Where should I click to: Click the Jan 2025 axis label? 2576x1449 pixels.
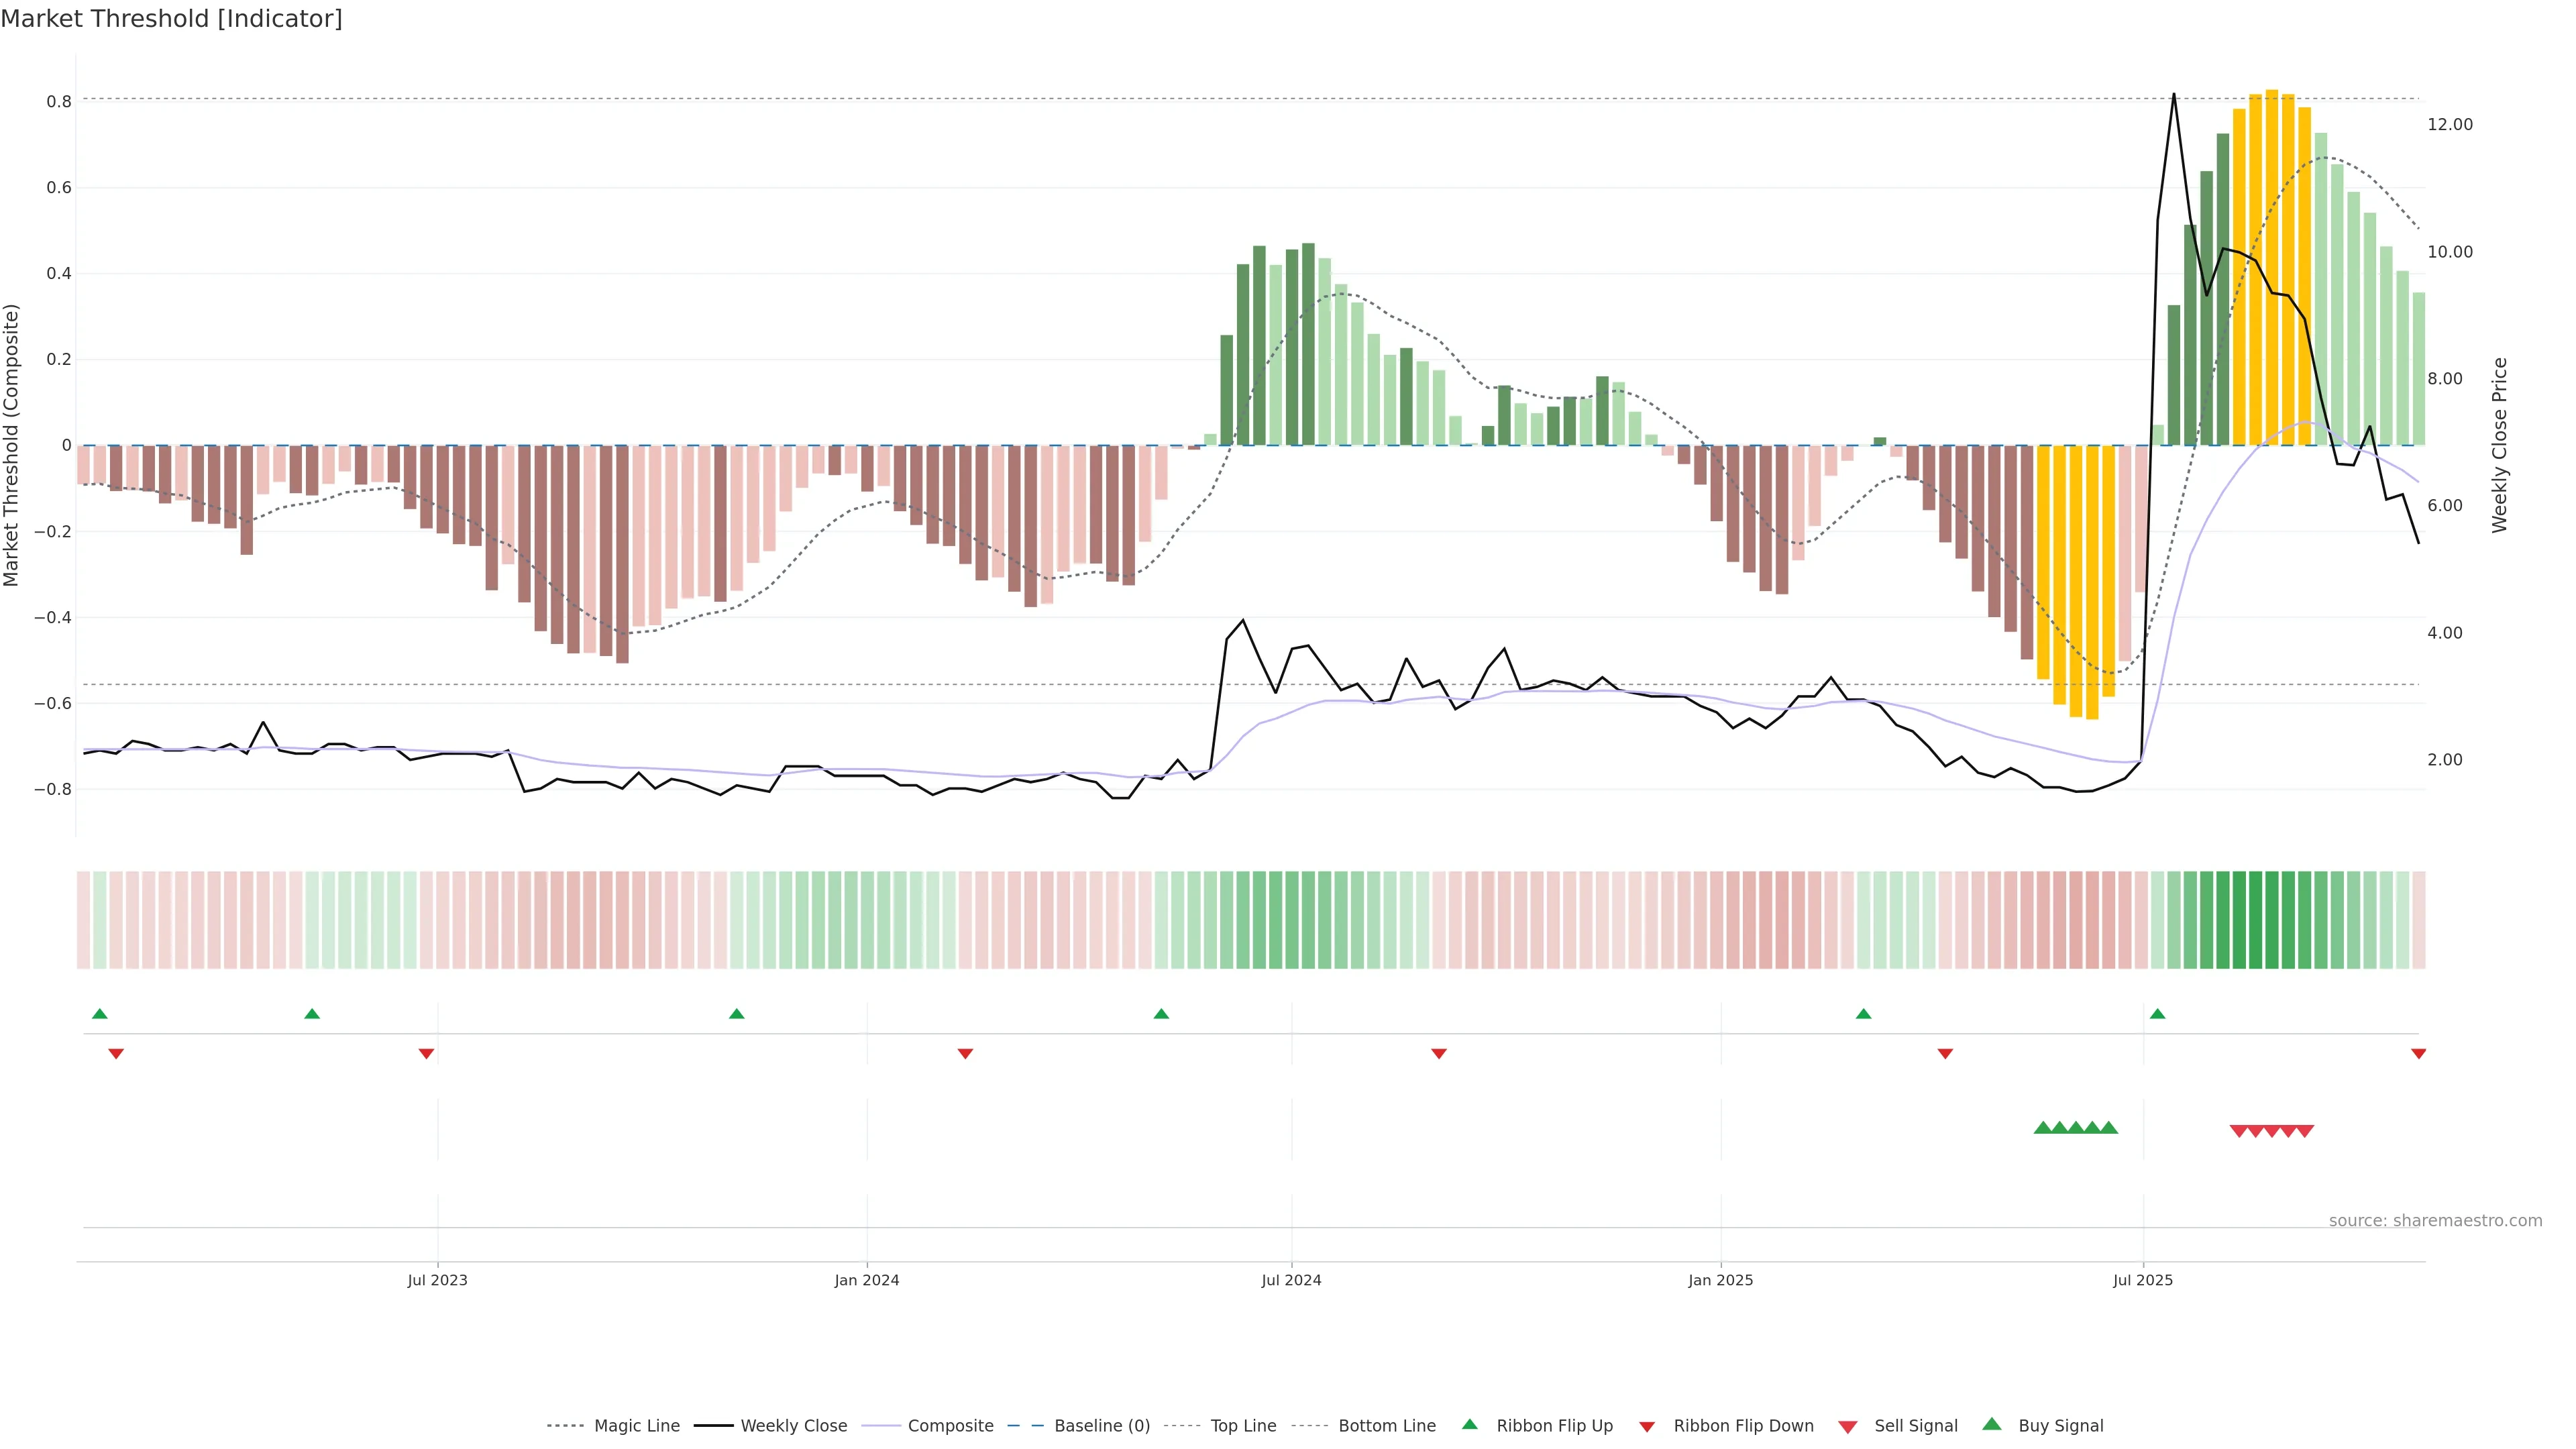coord(1720,1280)
